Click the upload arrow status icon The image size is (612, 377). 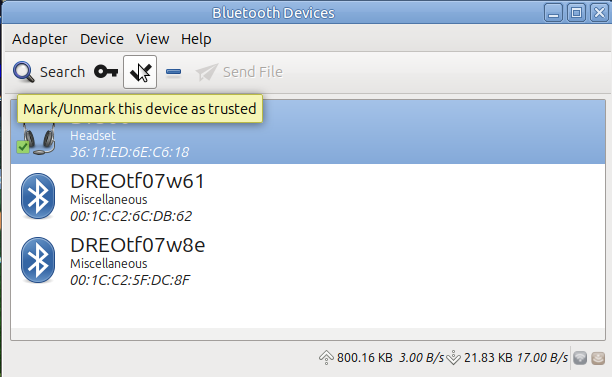[326, 357]
